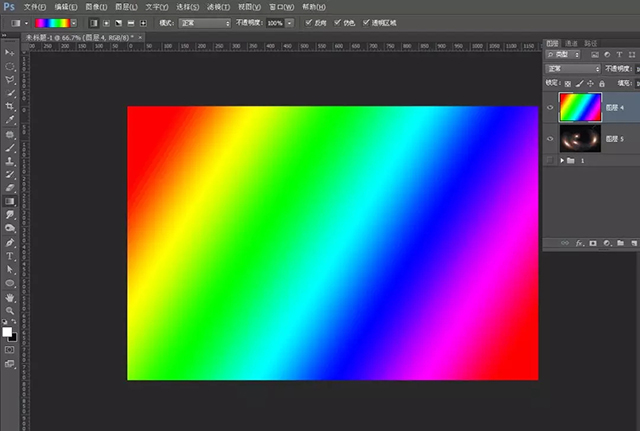640x431 pixels.
Task: Choose the linear gradient style icon
Action: (x=93, y=21)
